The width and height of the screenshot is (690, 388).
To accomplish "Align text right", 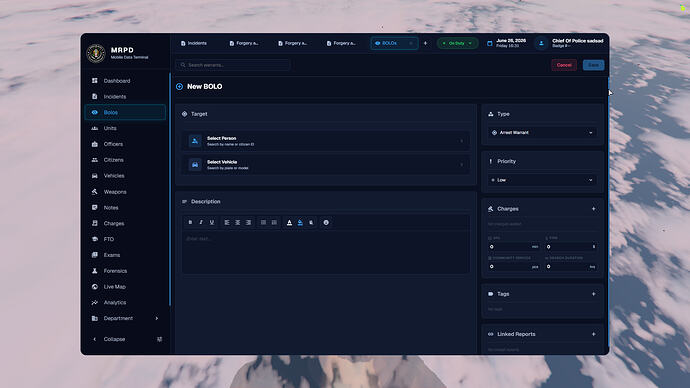I will pos(248,223).
